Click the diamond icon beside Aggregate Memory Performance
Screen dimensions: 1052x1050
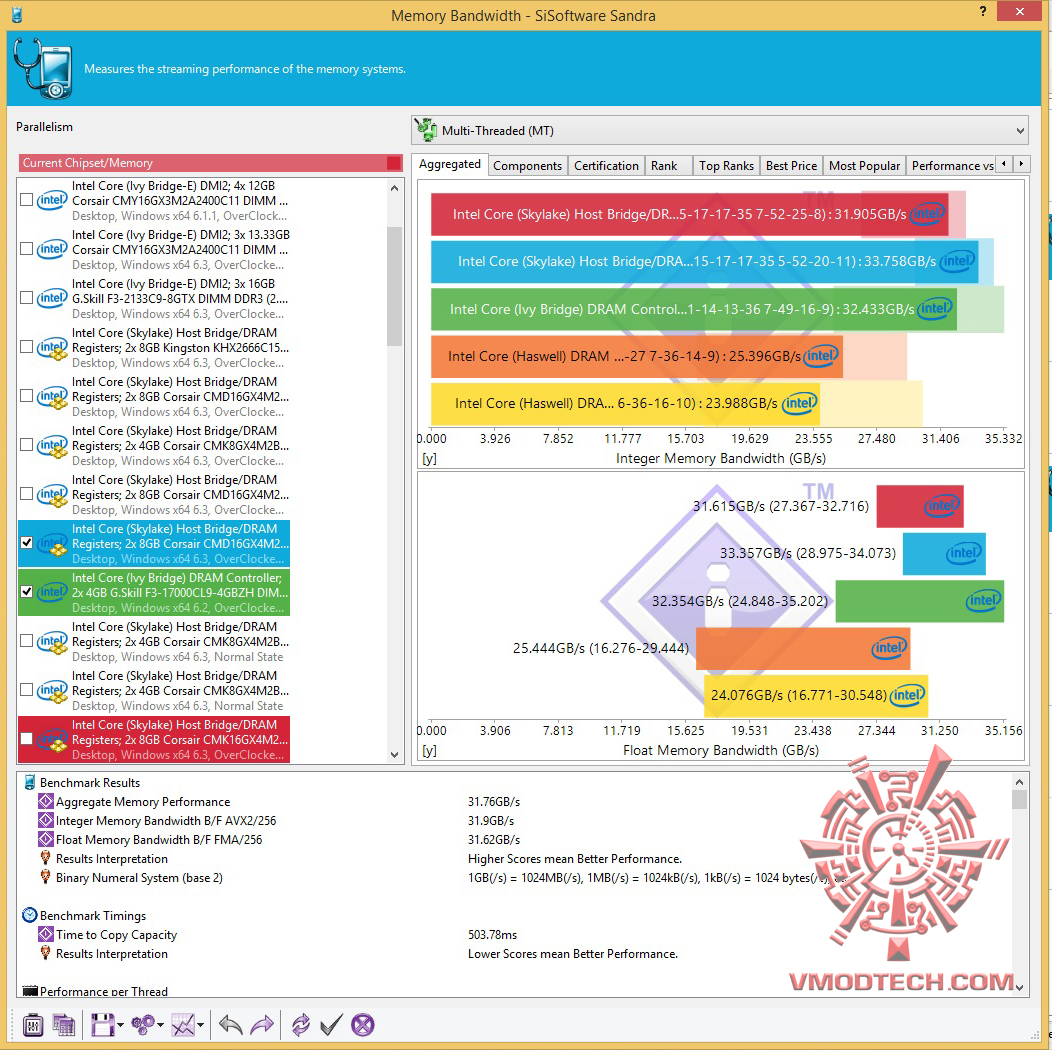(46, 801)
